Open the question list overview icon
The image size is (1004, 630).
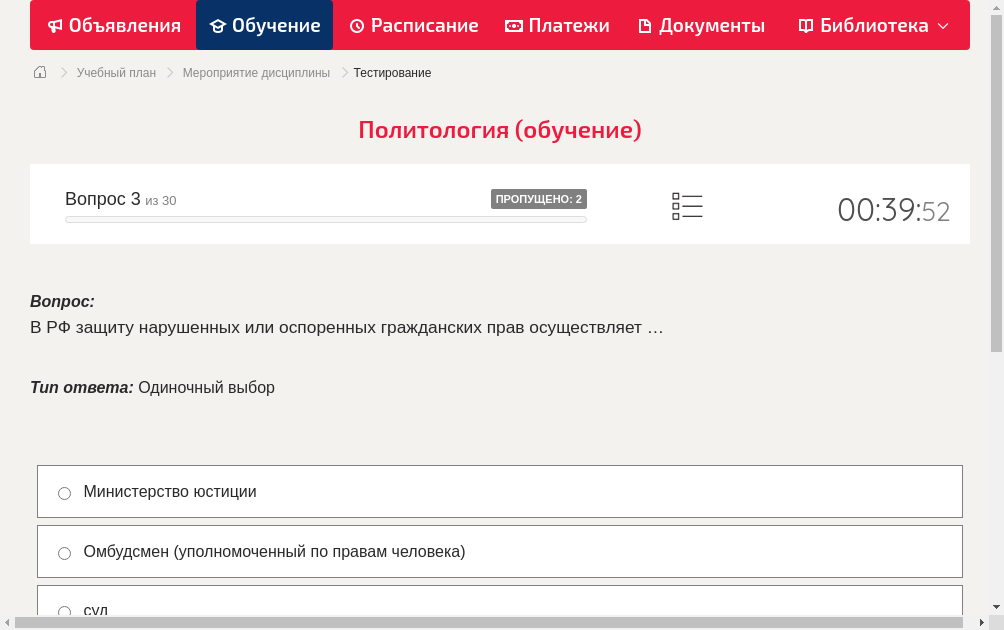[687, 206]
